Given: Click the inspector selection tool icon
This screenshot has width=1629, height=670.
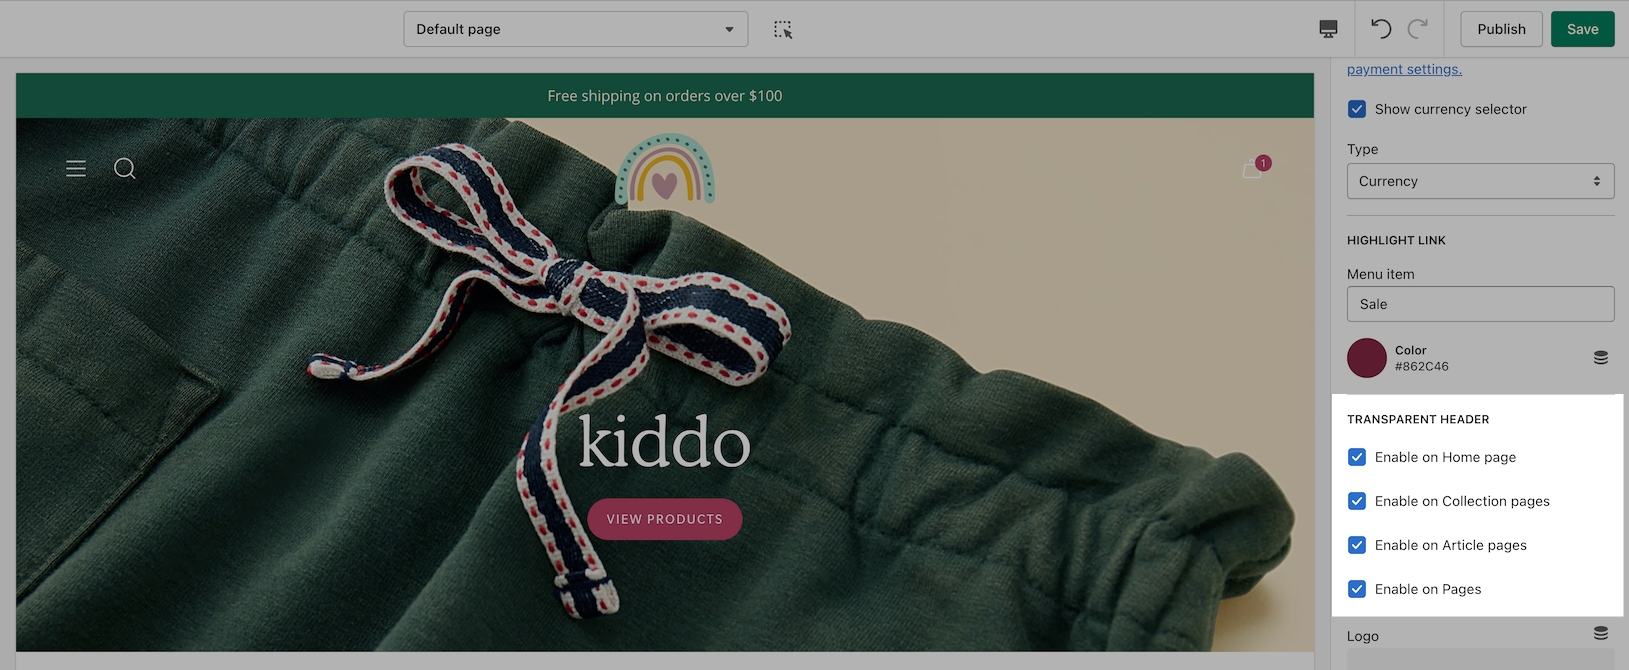Looking at the screenshot, I should 783,30.
